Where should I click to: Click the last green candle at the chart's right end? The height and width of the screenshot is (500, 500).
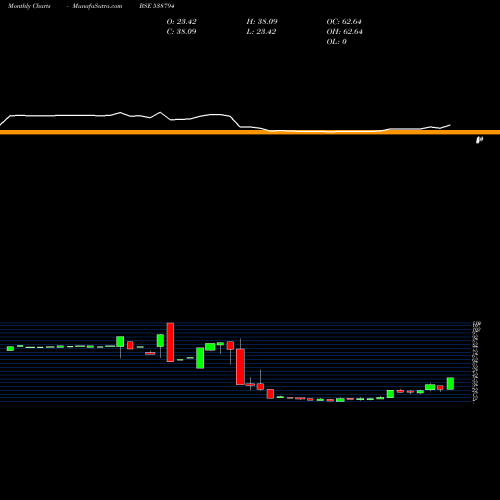click(450, 383)
